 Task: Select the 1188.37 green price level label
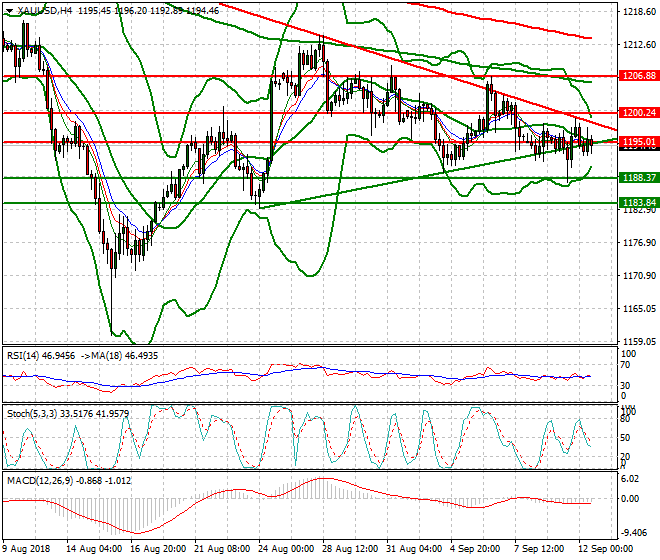click(x=639, y=178)
